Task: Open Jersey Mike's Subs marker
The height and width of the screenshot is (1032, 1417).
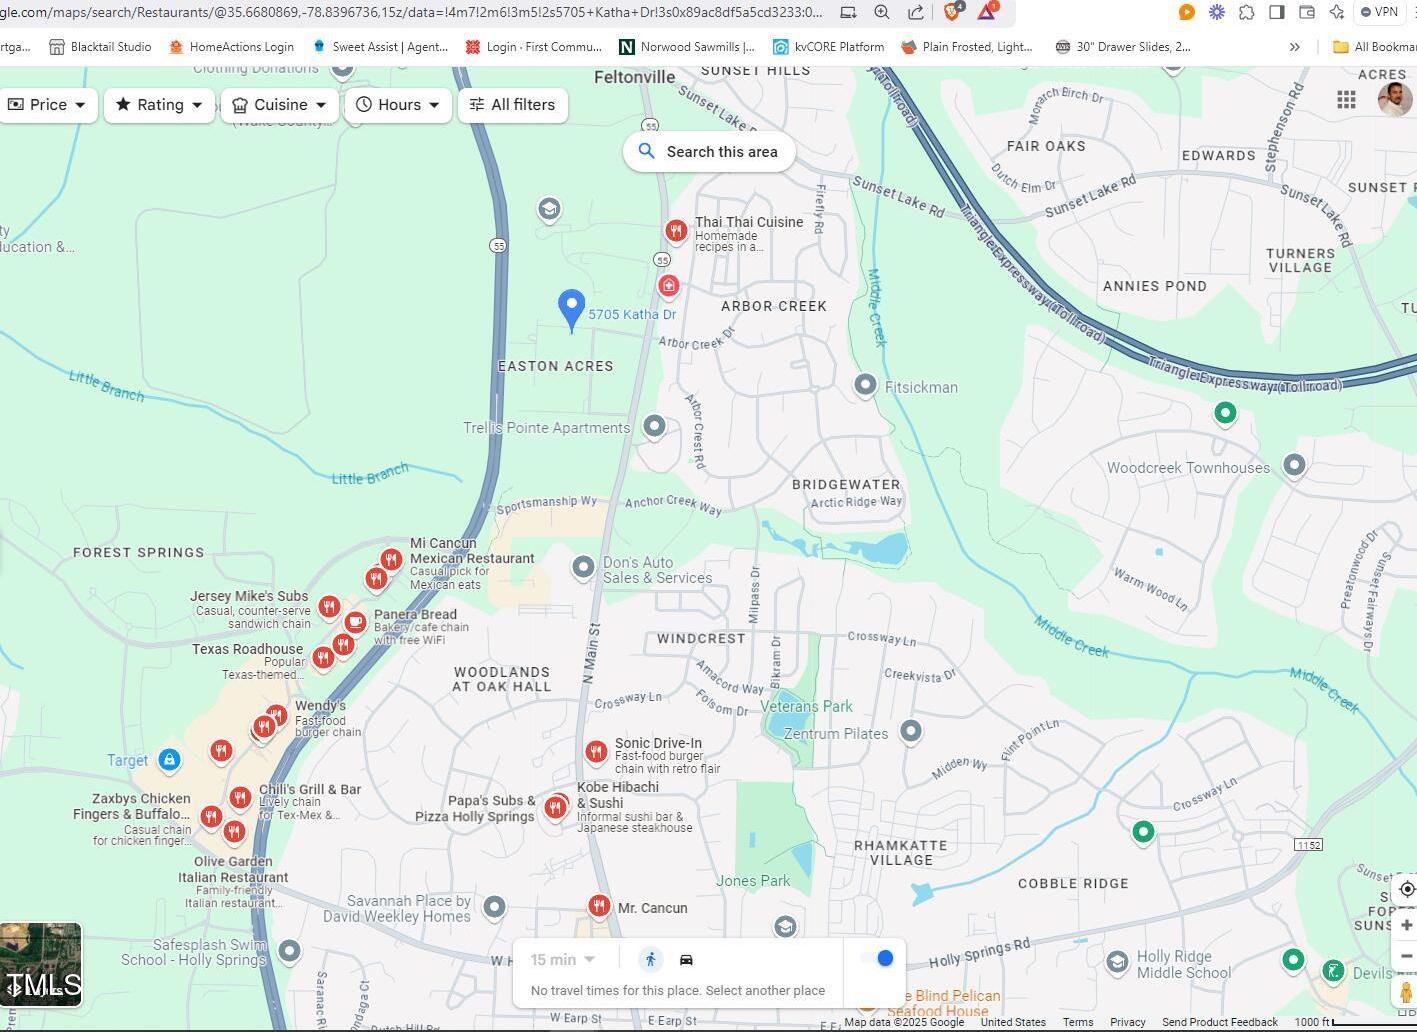Action: [328, 607]
